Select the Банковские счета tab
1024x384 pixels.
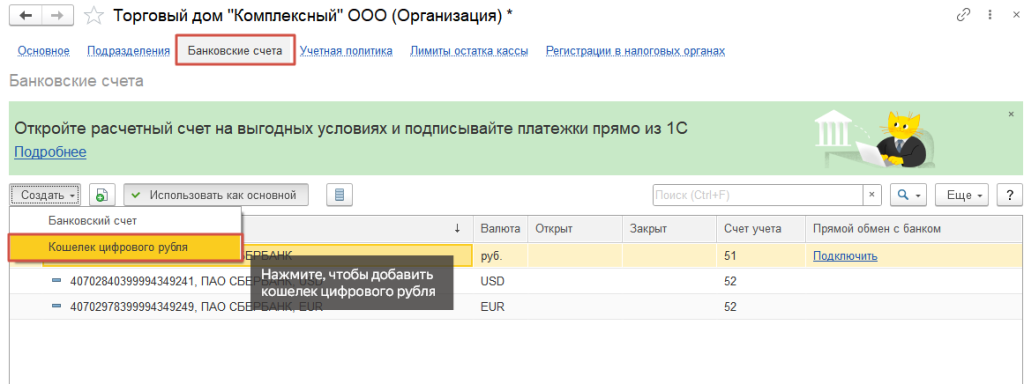tap(235, 50)
